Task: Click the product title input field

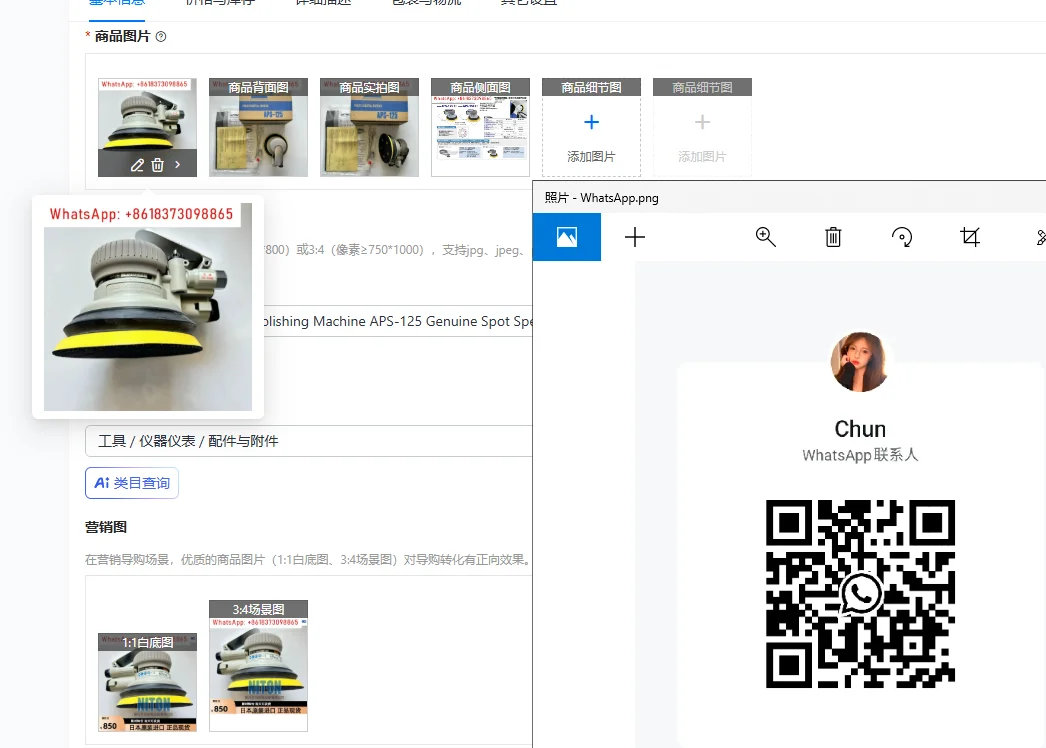Action: pos(398,321)
